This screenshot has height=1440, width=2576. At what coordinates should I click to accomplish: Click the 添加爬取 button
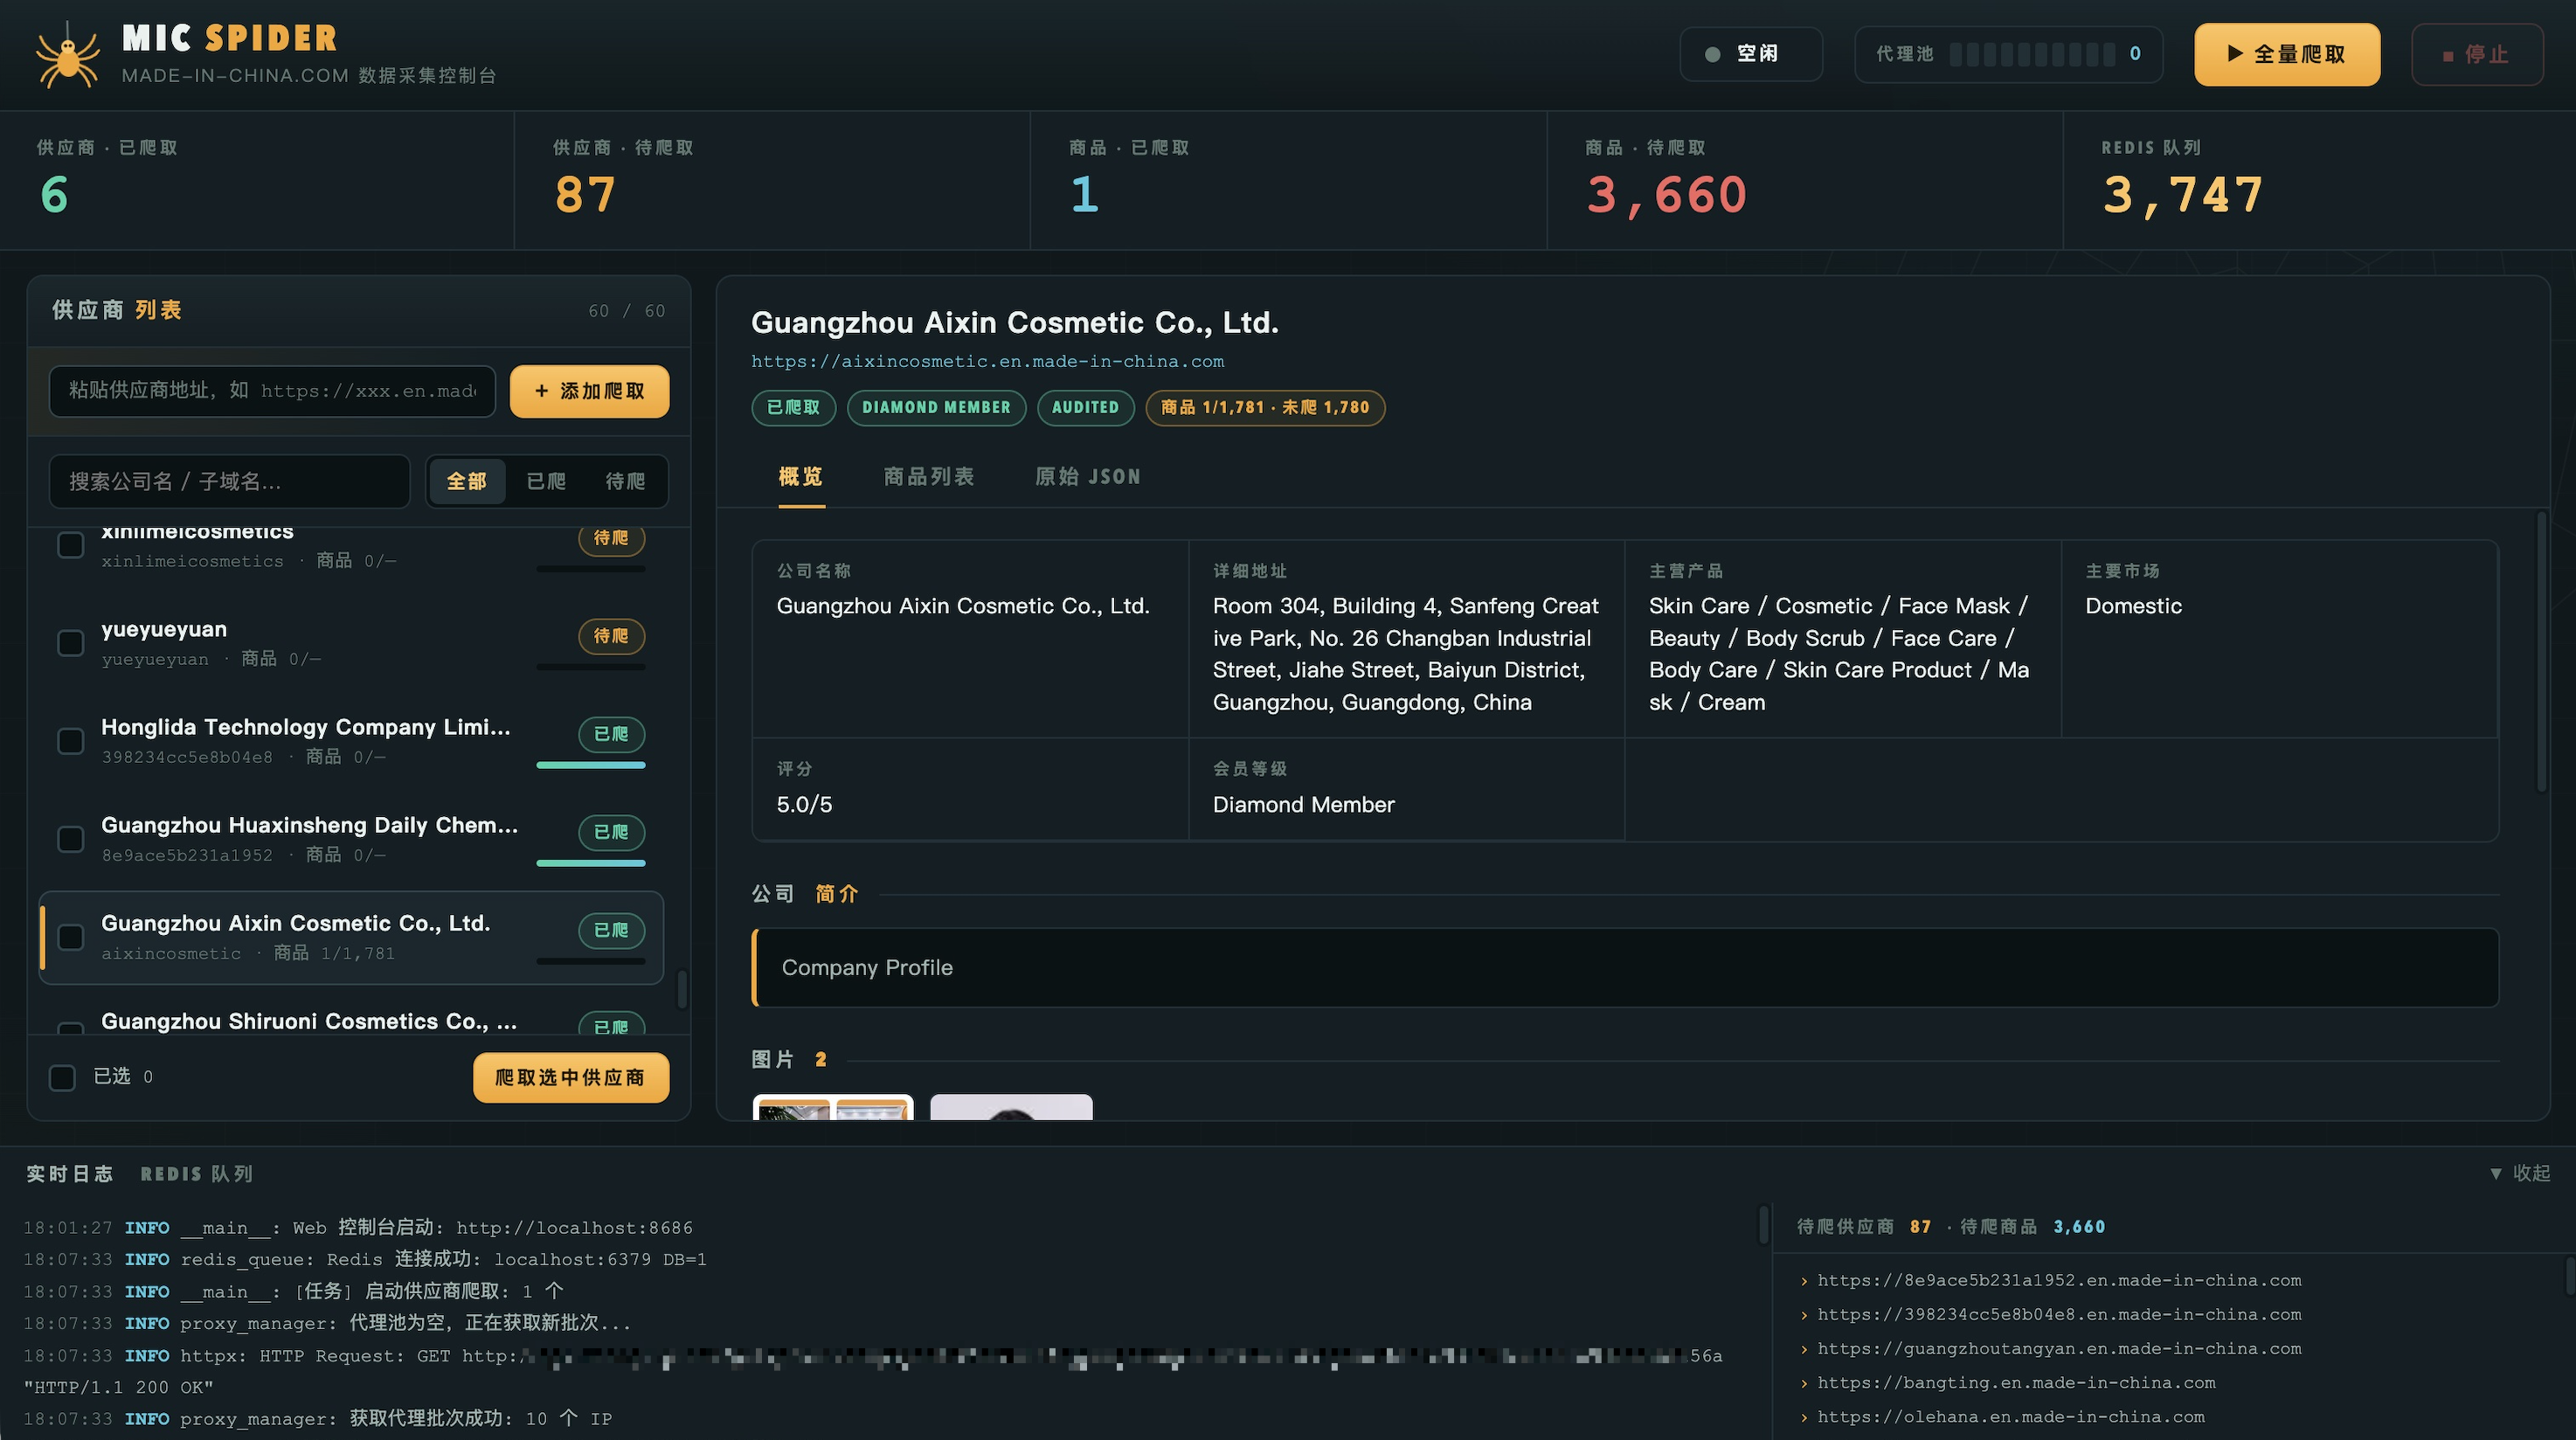[589, 391]
